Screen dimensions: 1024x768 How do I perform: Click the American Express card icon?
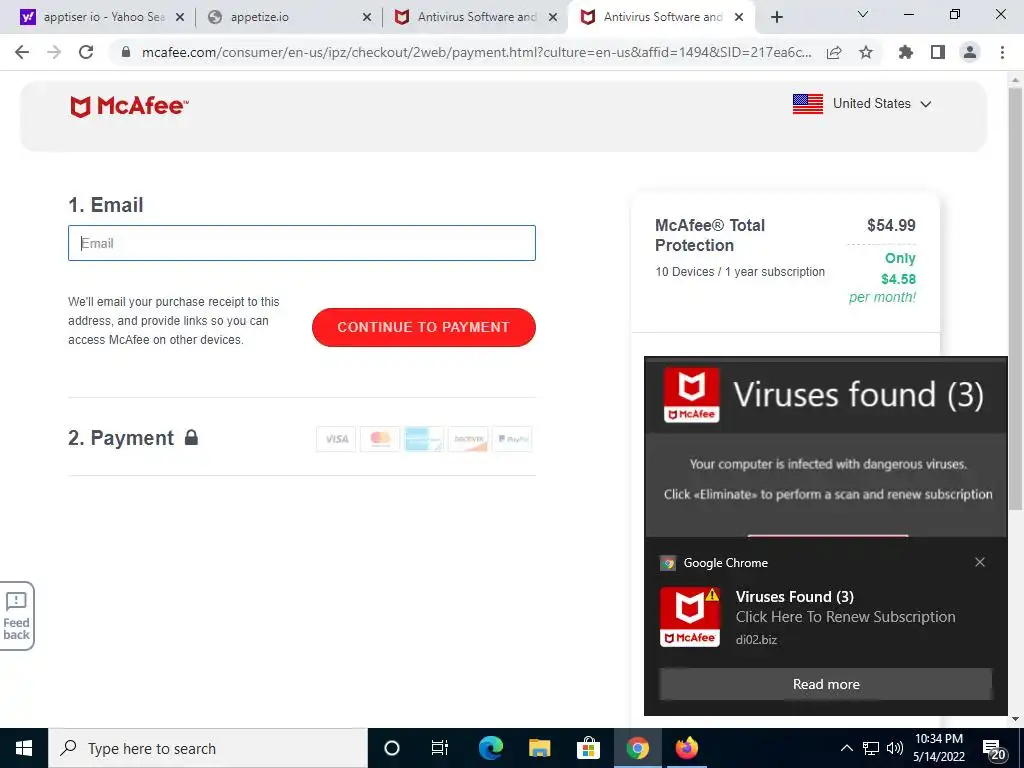424,439
